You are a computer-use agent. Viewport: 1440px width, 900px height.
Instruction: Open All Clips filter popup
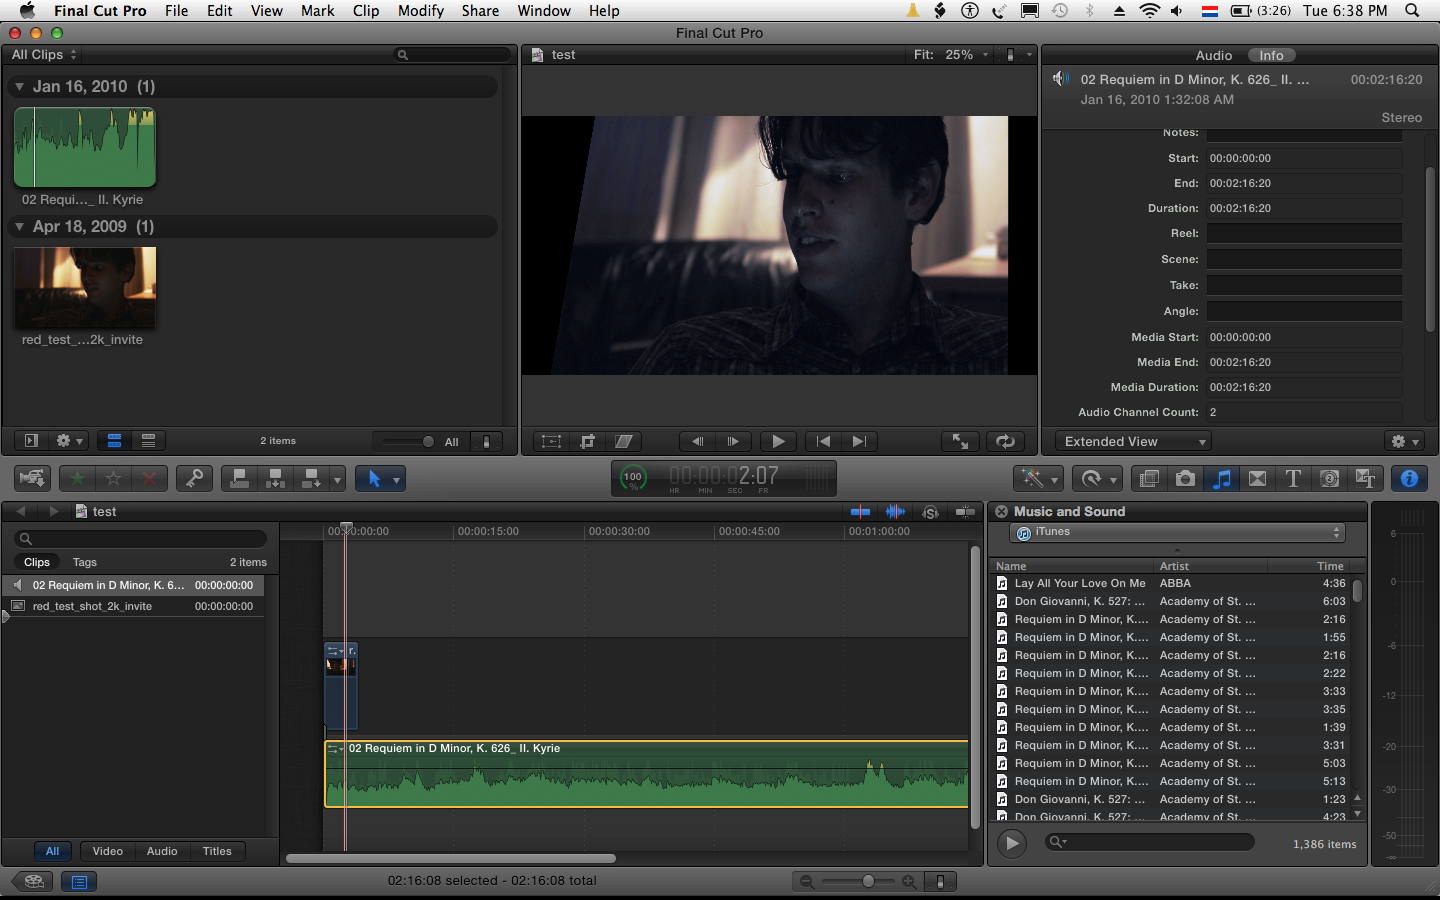coord(44,55)
